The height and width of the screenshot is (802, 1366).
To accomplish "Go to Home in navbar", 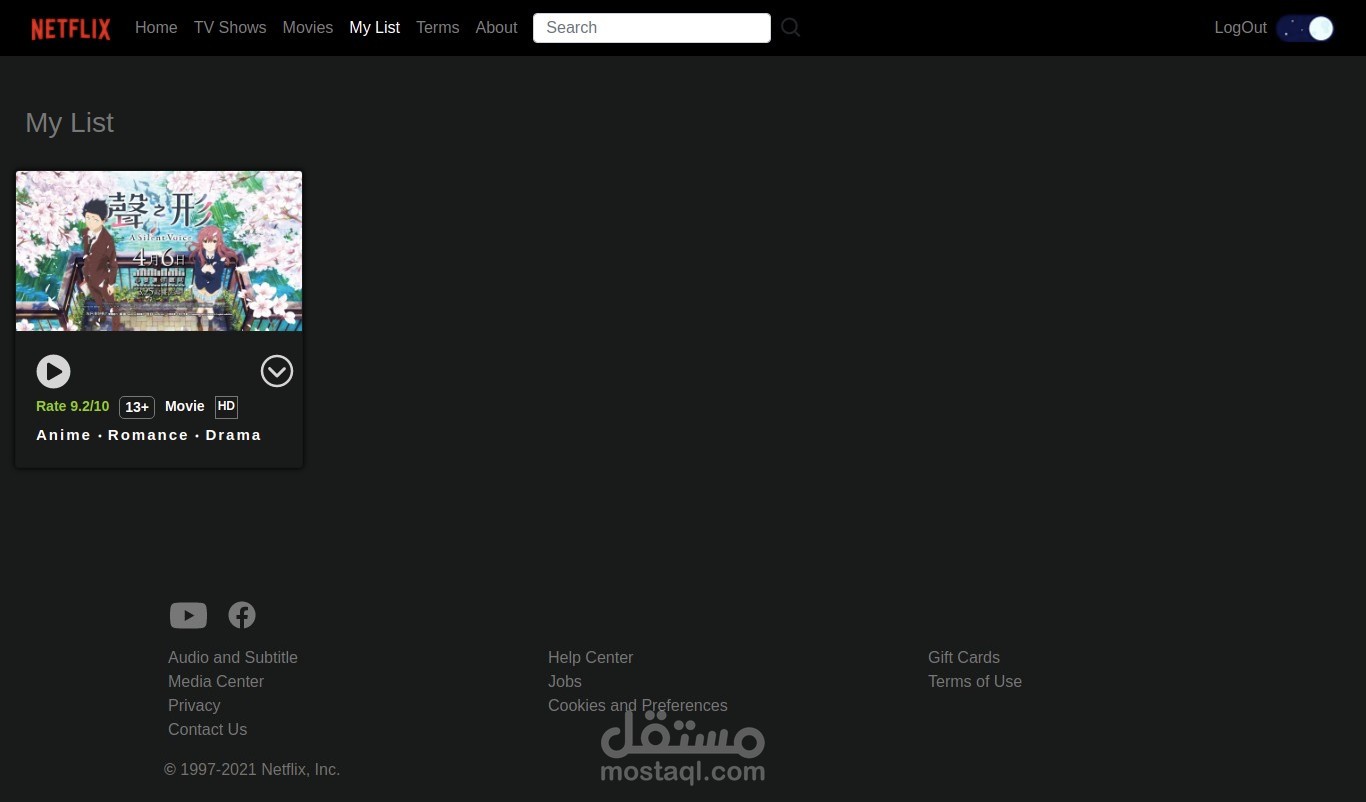I will [156, 28].
